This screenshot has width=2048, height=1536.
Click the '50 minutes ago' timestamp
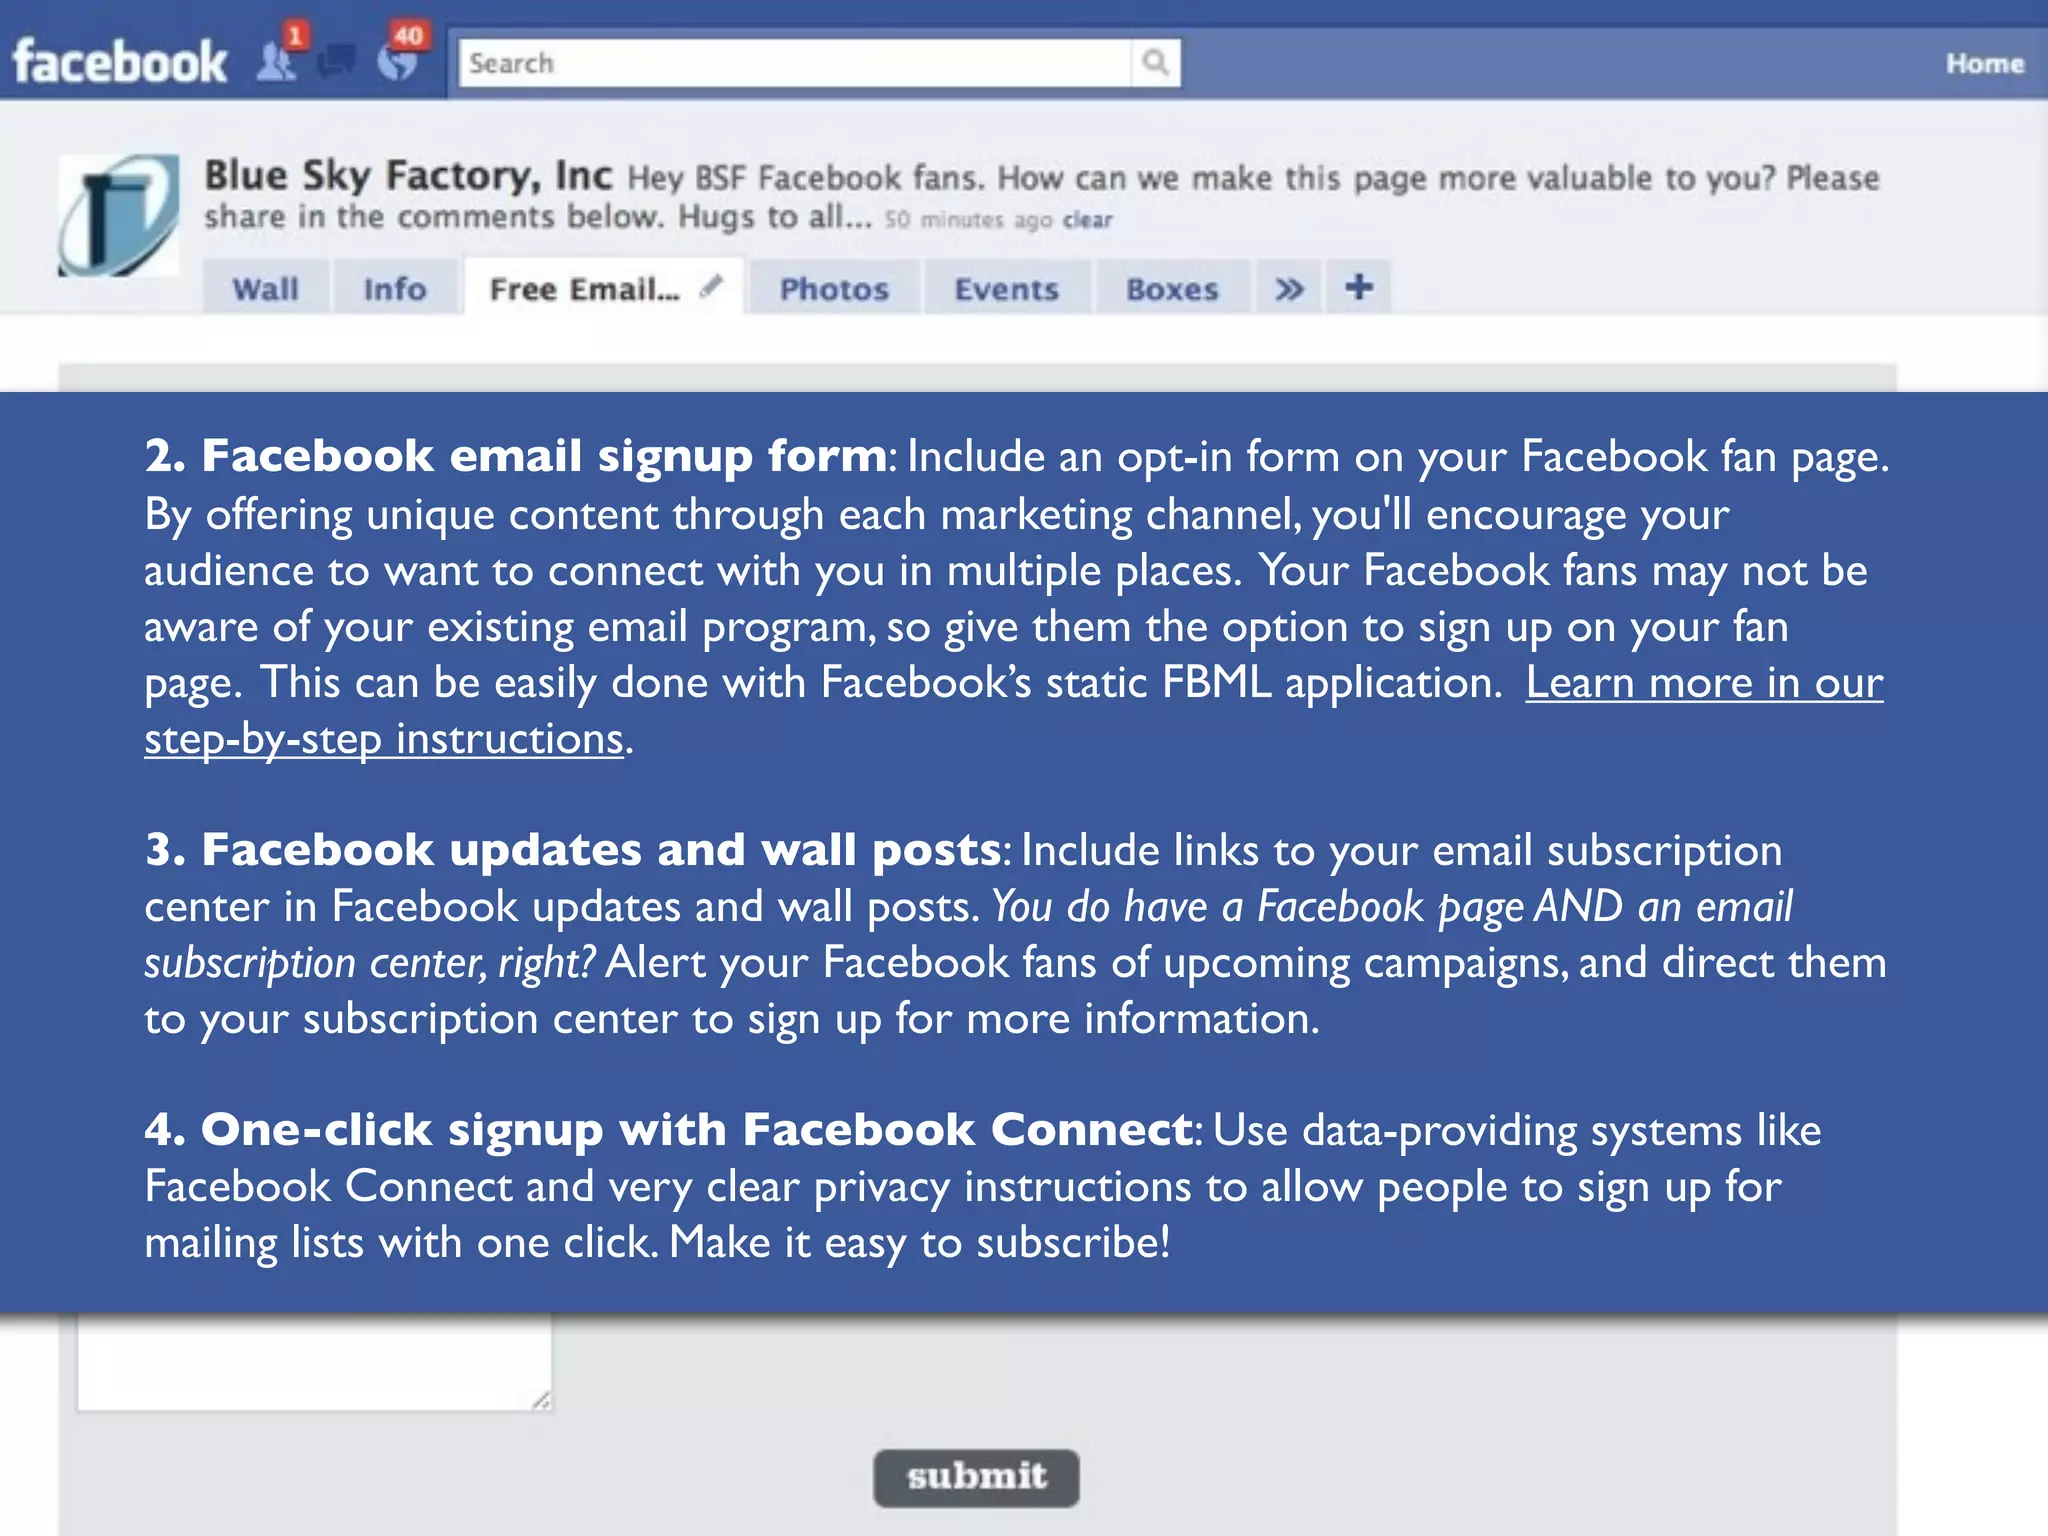[968, 220]
